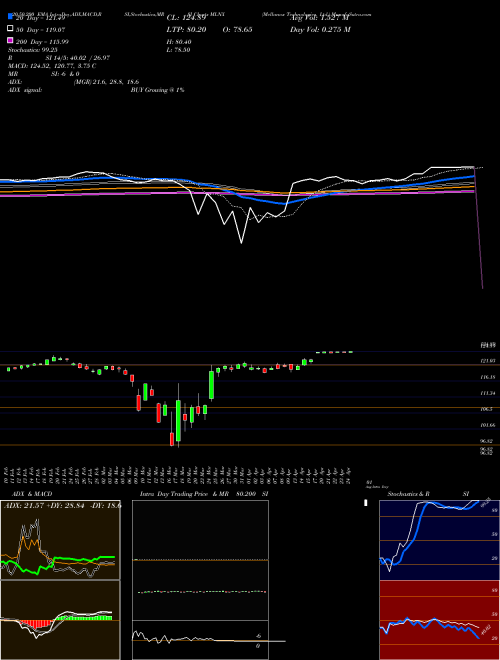Screen dimensions: 500x660
Task: Click the intraday price chart panel
Action: point(200,560)
